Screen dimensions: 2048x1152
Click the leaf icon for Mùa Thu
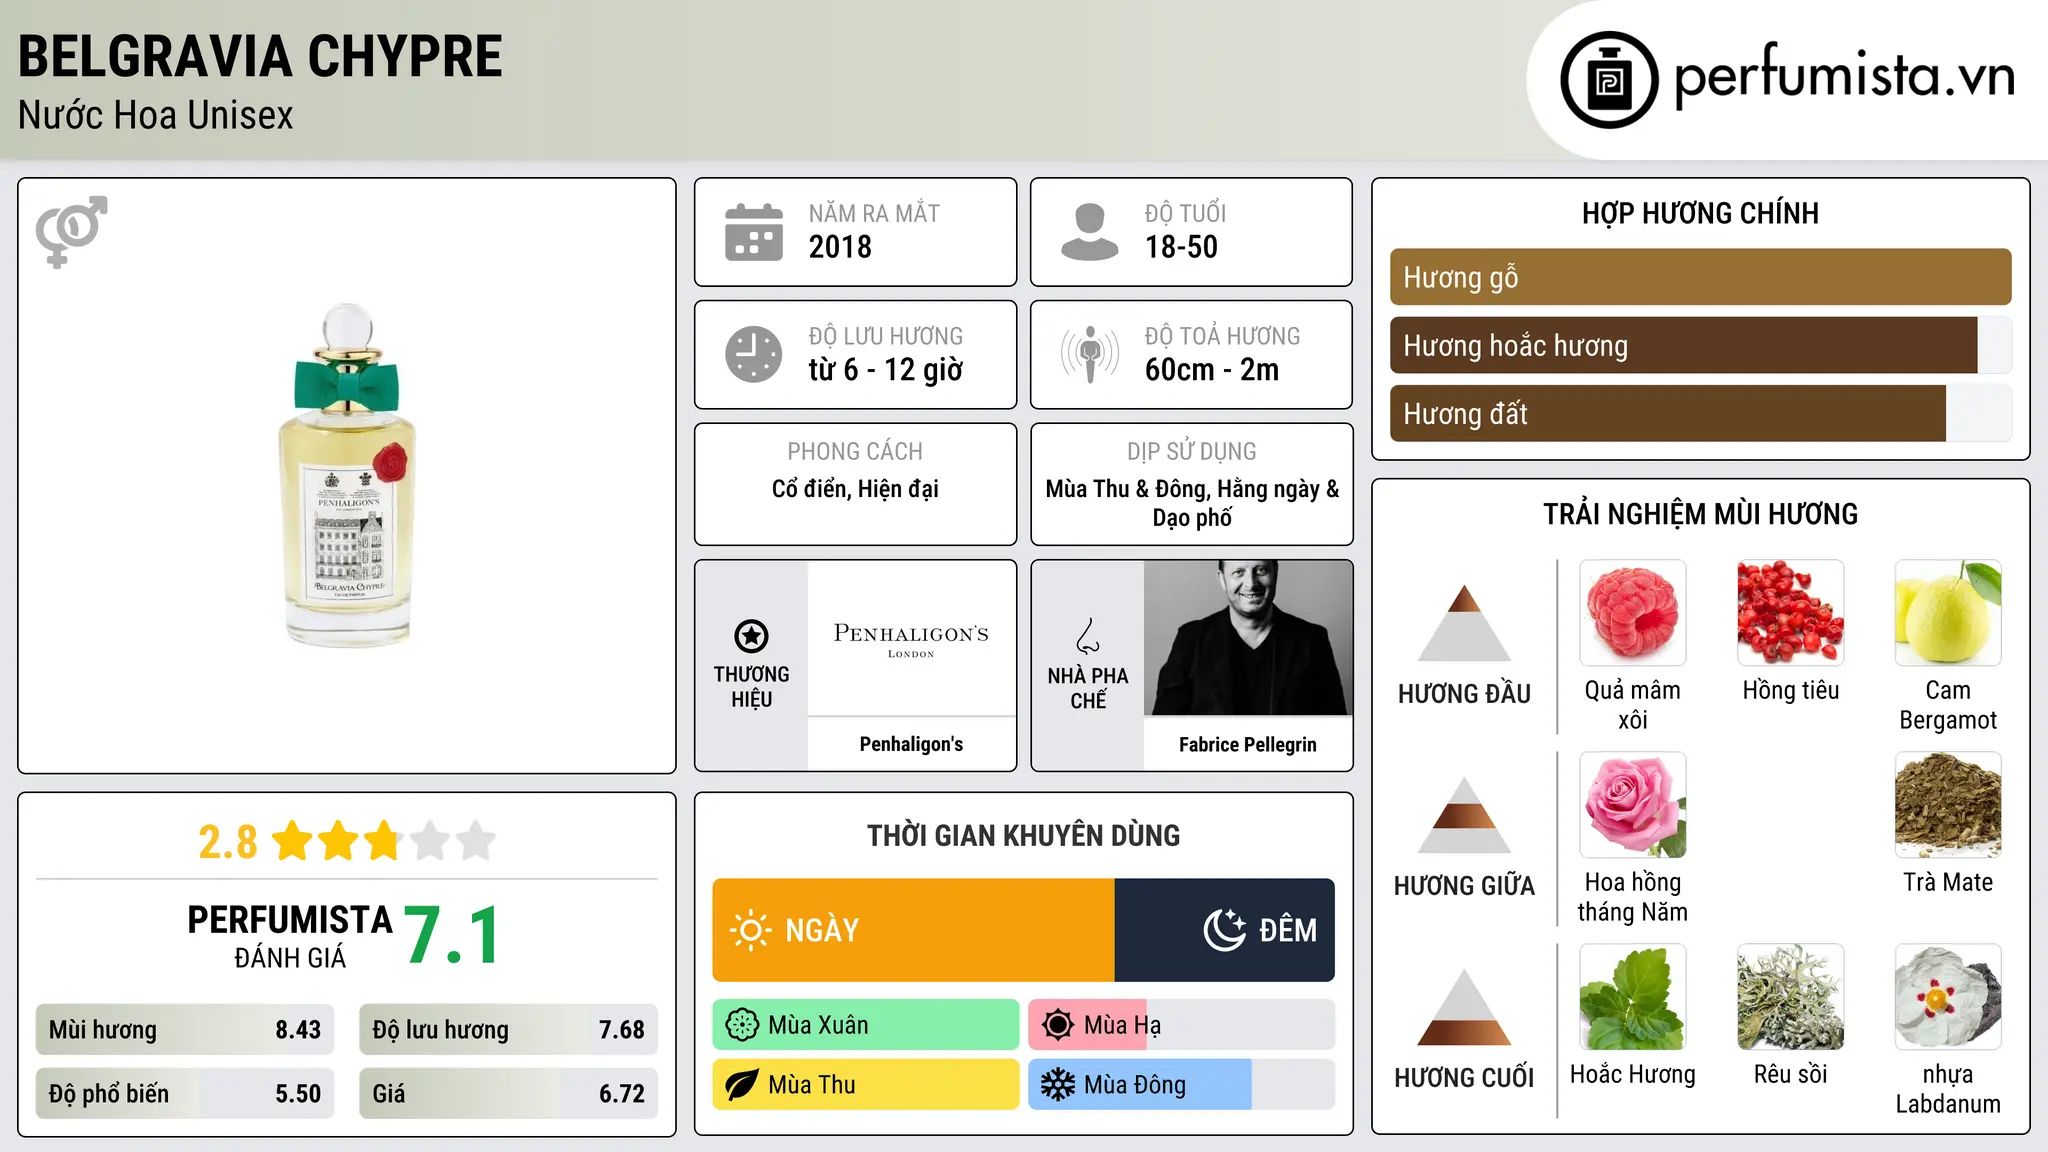pos(742,1085)
